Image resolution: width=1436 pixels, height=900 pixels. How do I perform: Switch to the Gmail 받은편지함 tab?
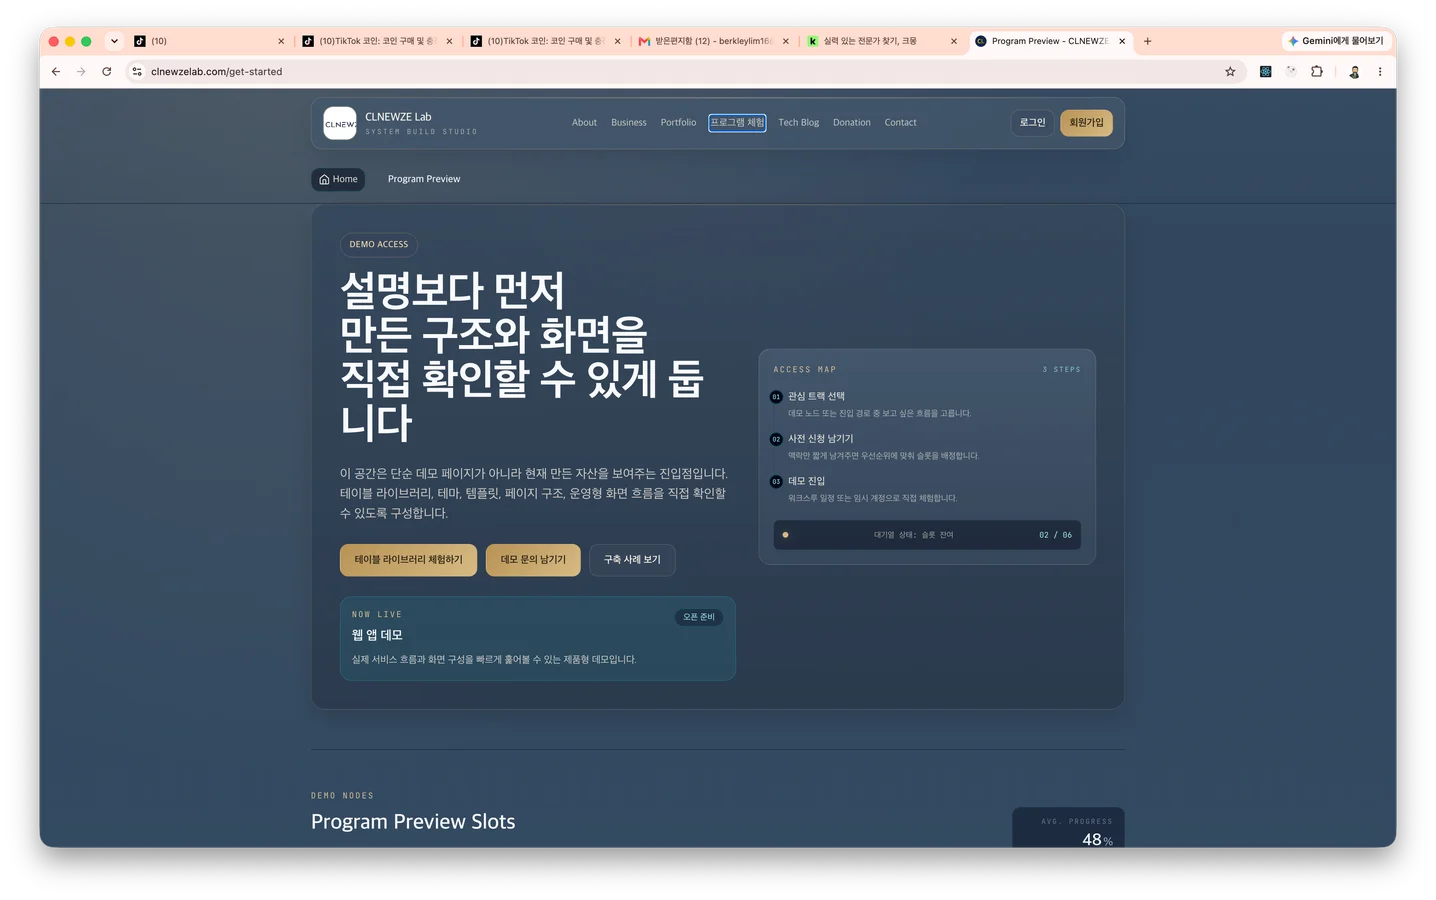point(714,41)
